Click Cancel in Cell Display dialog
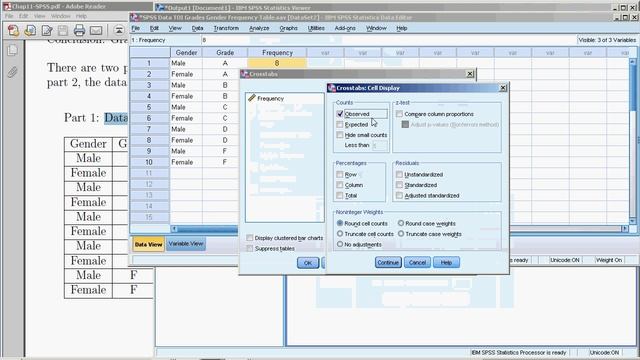Screen dimensions: 640x360 coord(417,262)
